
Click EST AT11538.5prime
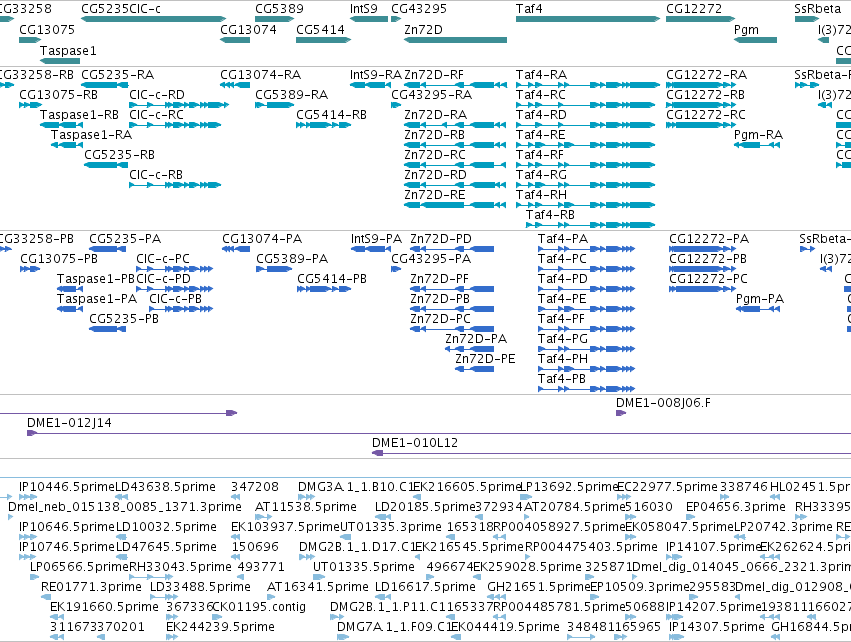(x=263, y=517)
